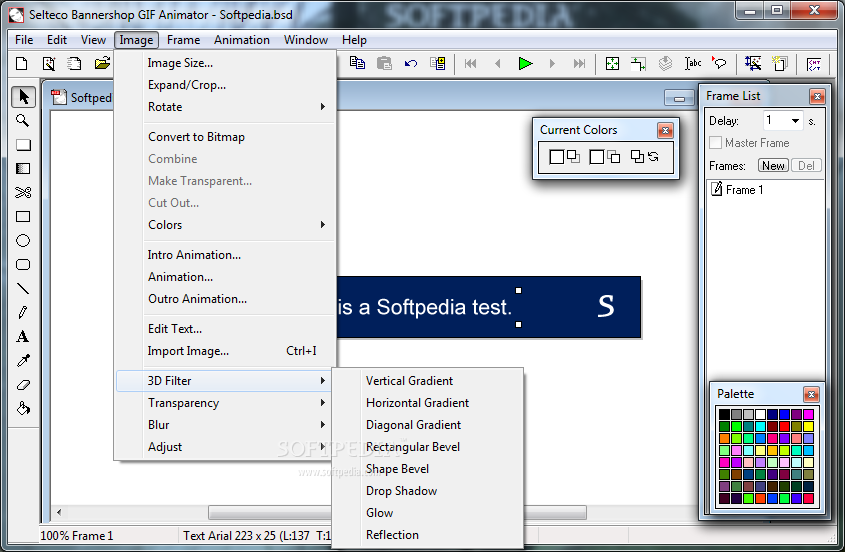This screenshot has width=845, height=552.
Task: Close the Current Colors panel
Action: 665,130
